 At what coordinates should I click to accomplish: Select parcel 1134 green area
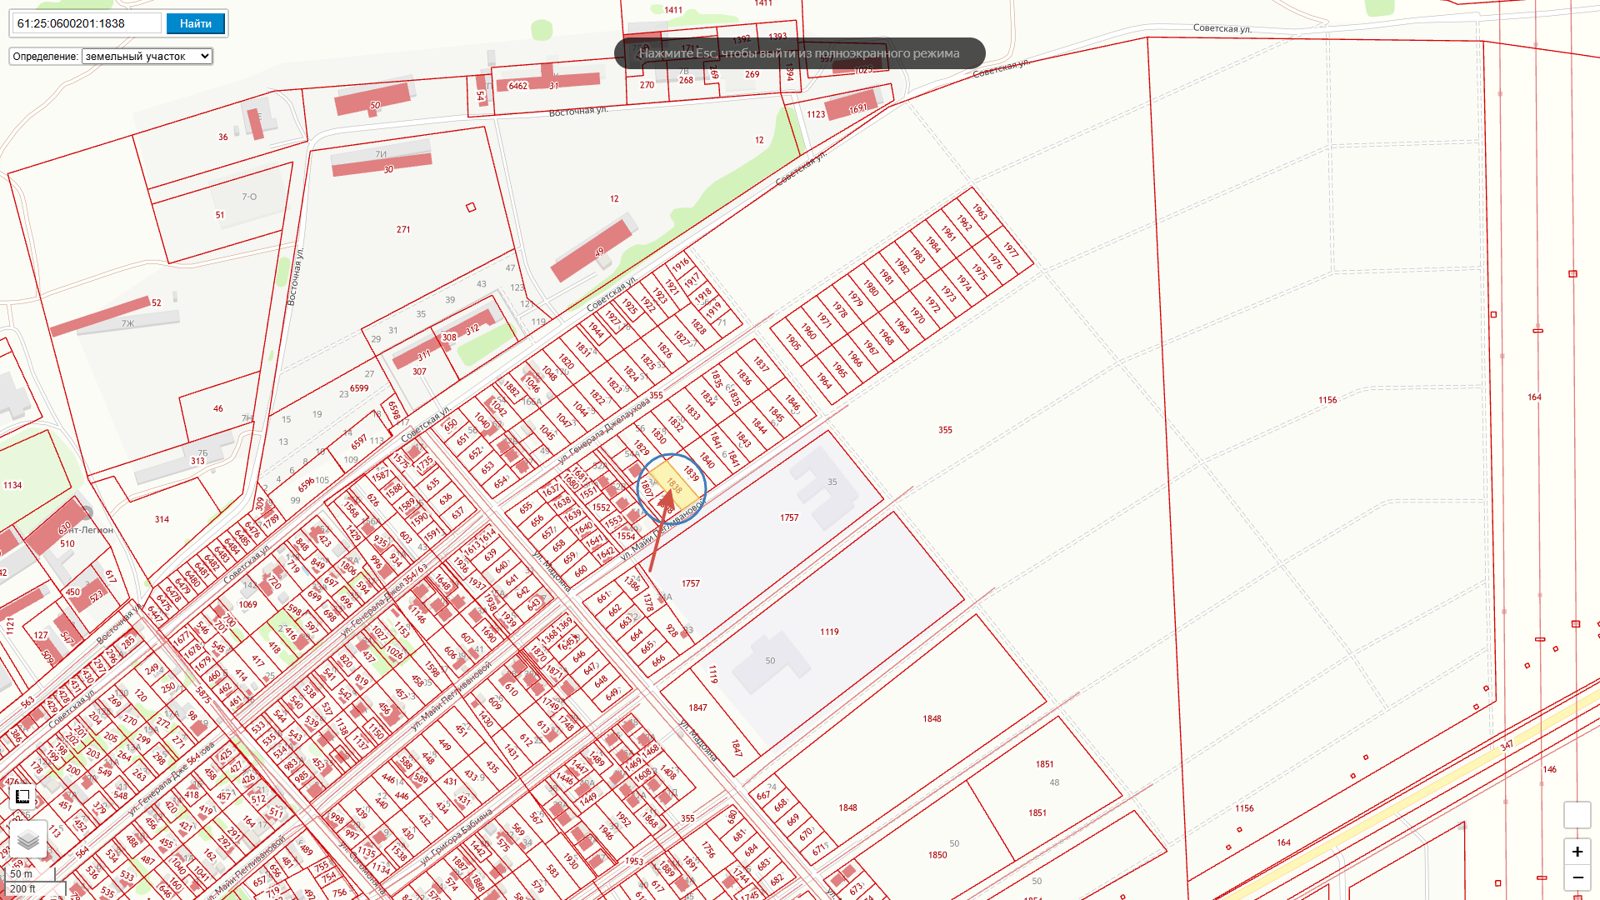tap(12, 485)
